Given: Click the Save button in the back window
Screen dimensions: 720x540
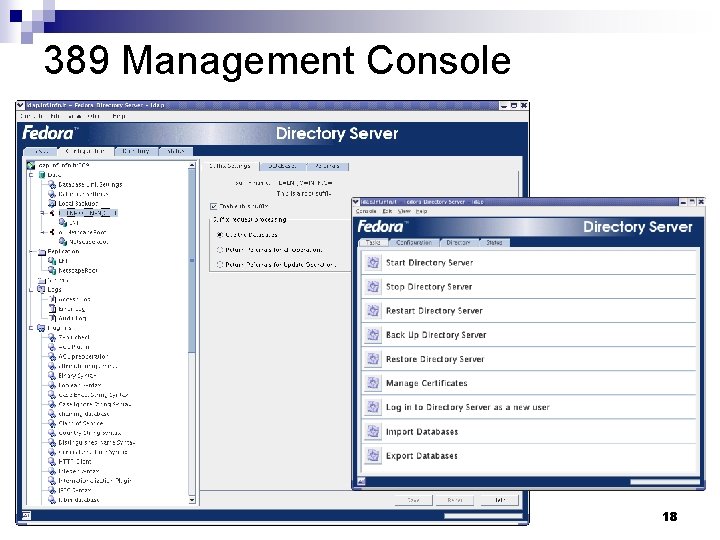Looking at the screenshot, I should [414, 500].
